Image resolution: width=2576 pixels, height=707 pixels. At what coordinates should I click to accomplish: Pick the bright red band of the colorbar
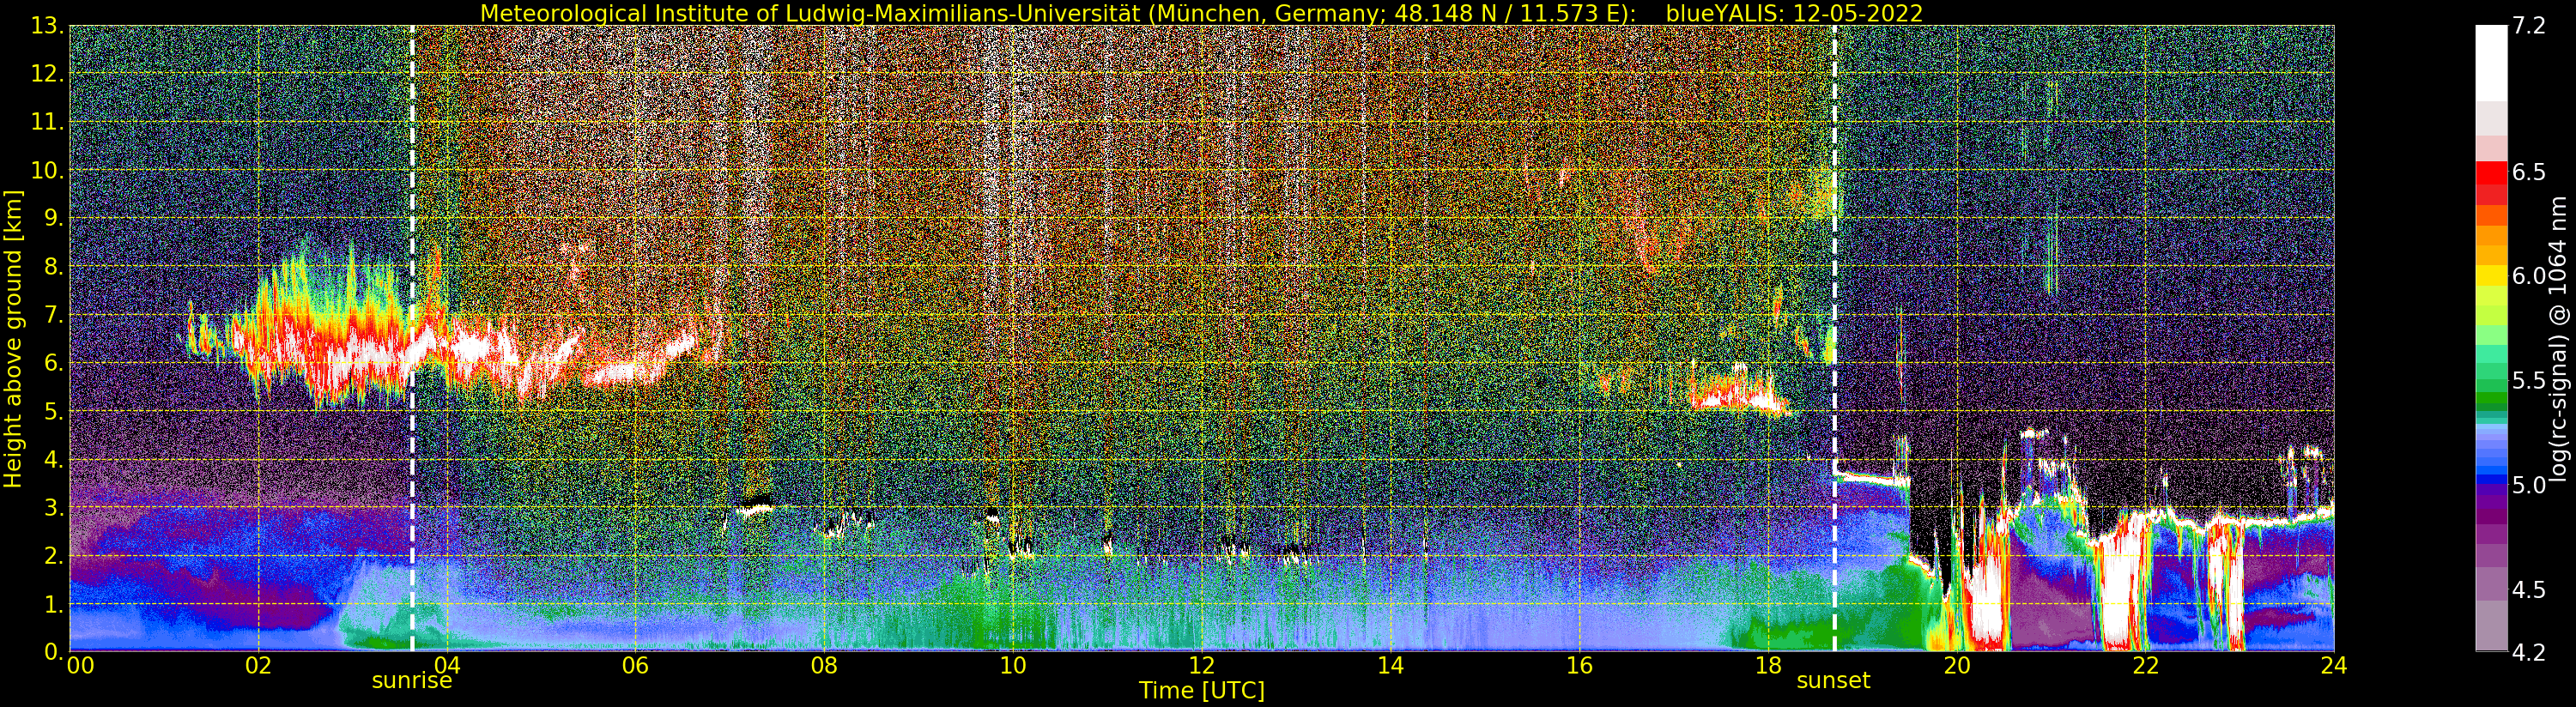point(2491,172)
